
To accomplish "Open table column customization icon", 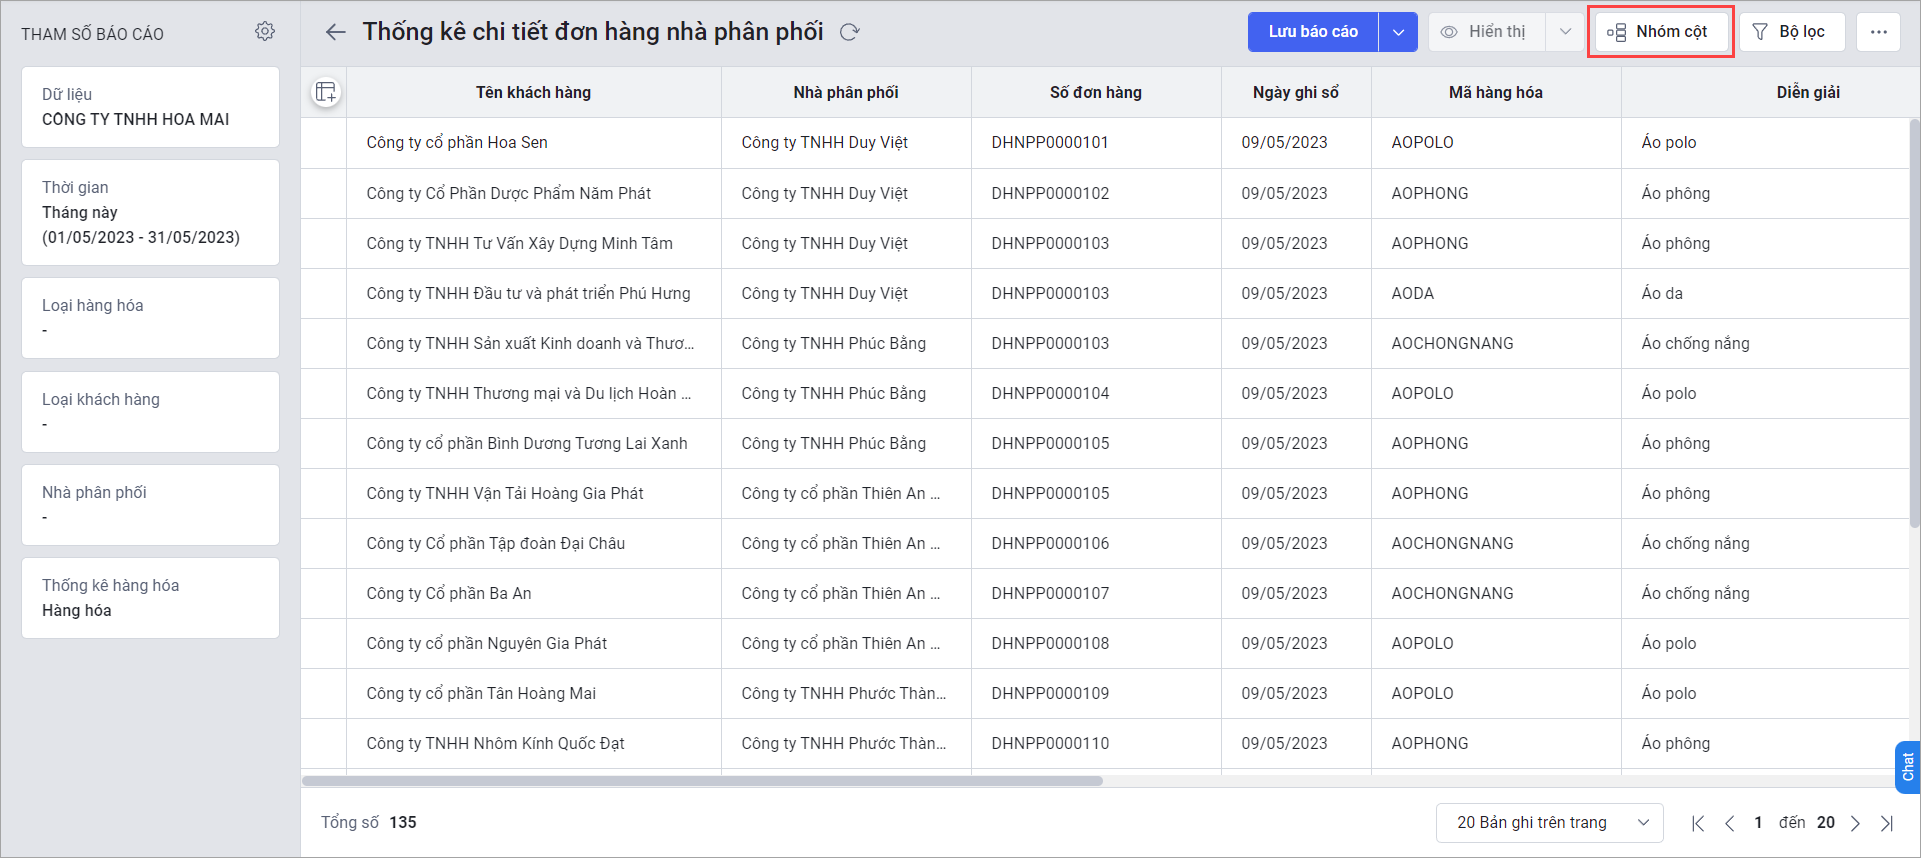I will (x=326, y=93).
